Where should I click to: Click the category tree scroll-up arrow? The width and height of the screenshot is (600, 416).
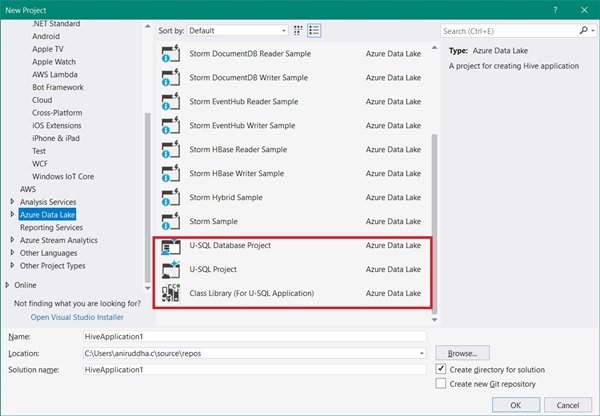coord(148,26)
